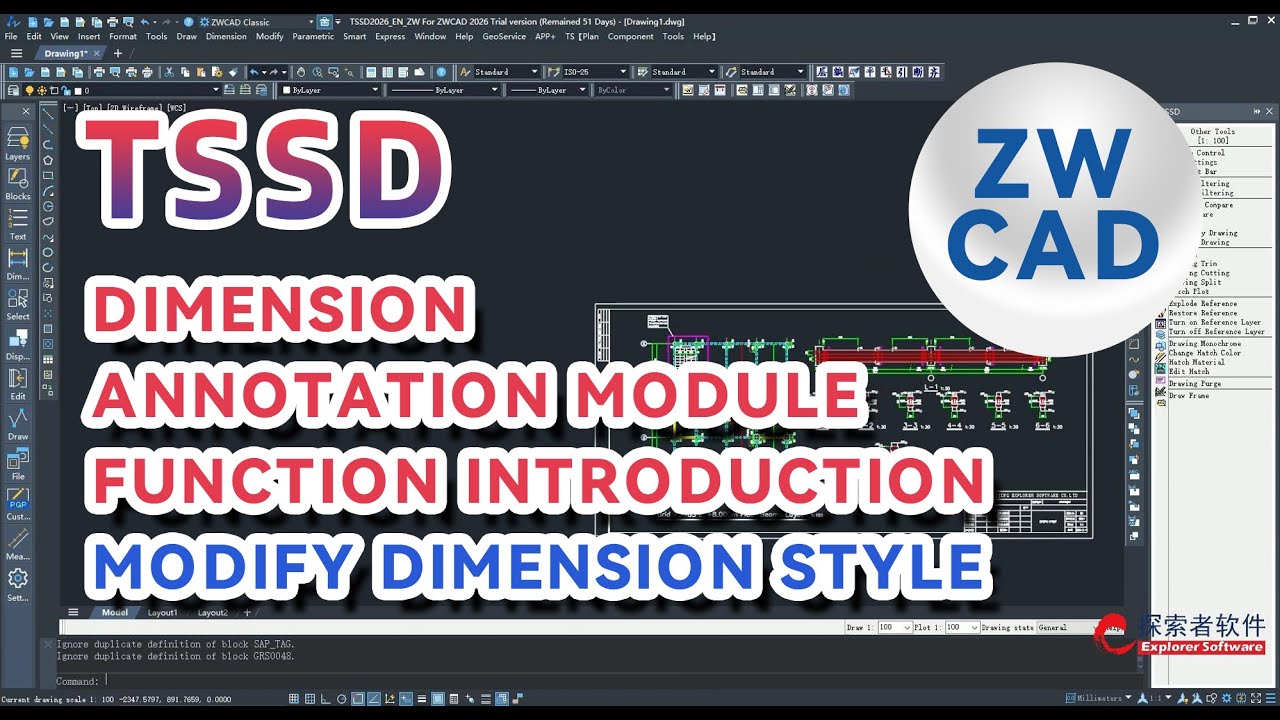The image size is (1280, 720).
Task: Open the hamburger menu beside Drawing1 tab
Action: tap(16, 53)
